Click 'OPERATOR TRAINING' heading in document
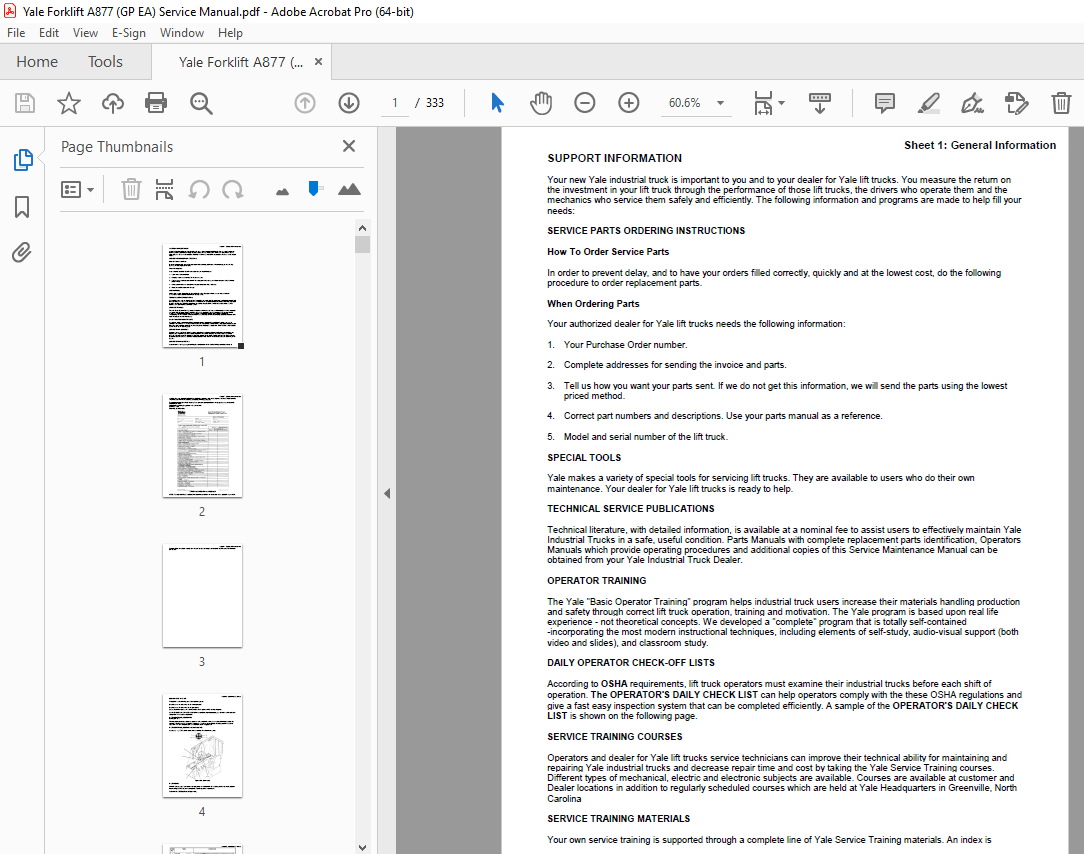Screen dimensions: 1084x854 pos(596,581)
